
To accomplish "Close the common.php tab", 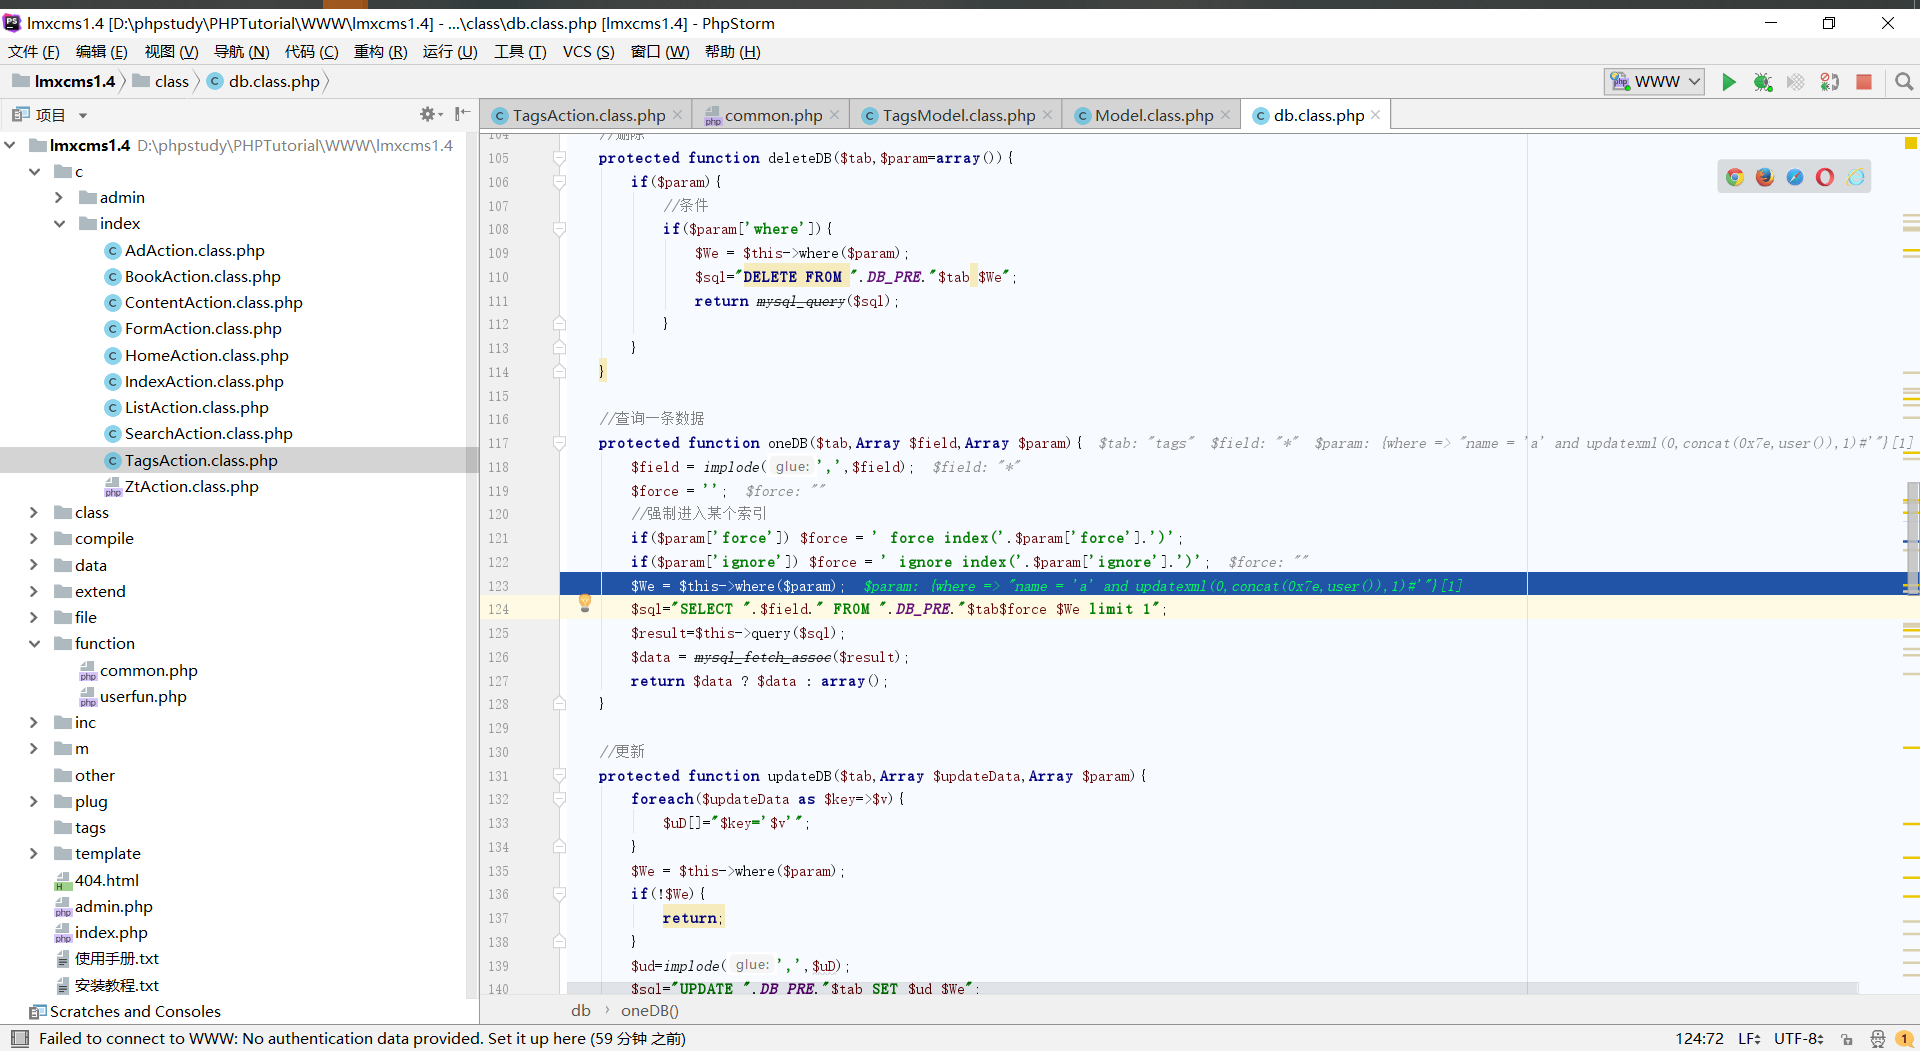I will click(834, 115).
